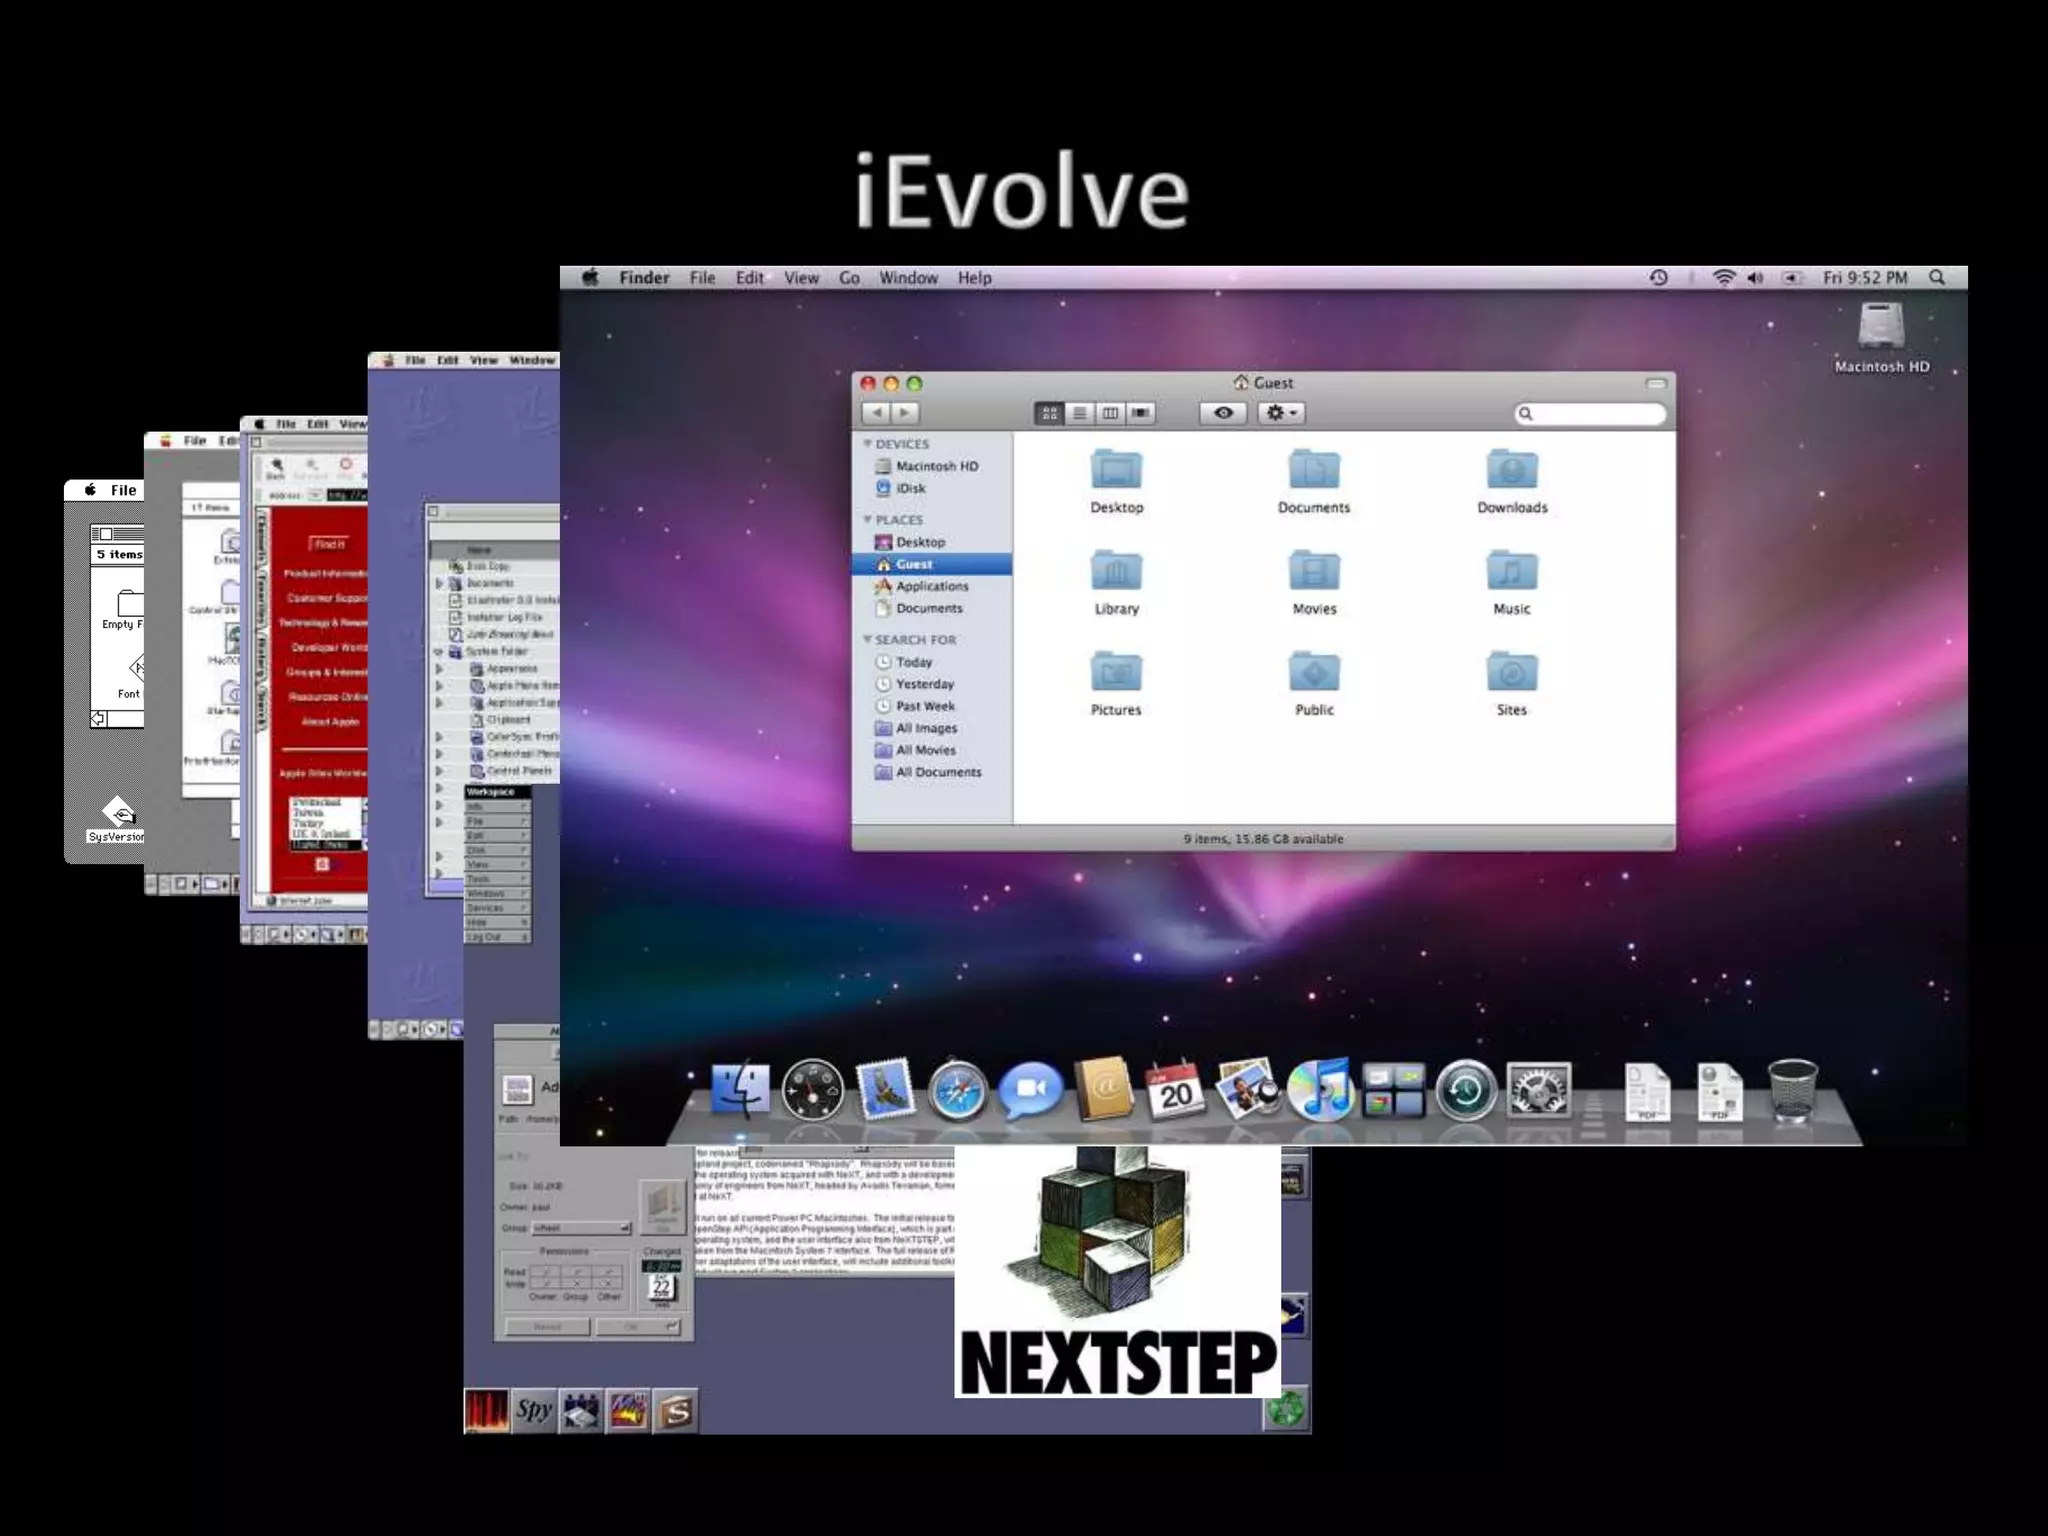Image resolution: width=2048 pixels, height=1536 pixels.
Task: Open Finder from the Dock
Action: pos(740,1090)
